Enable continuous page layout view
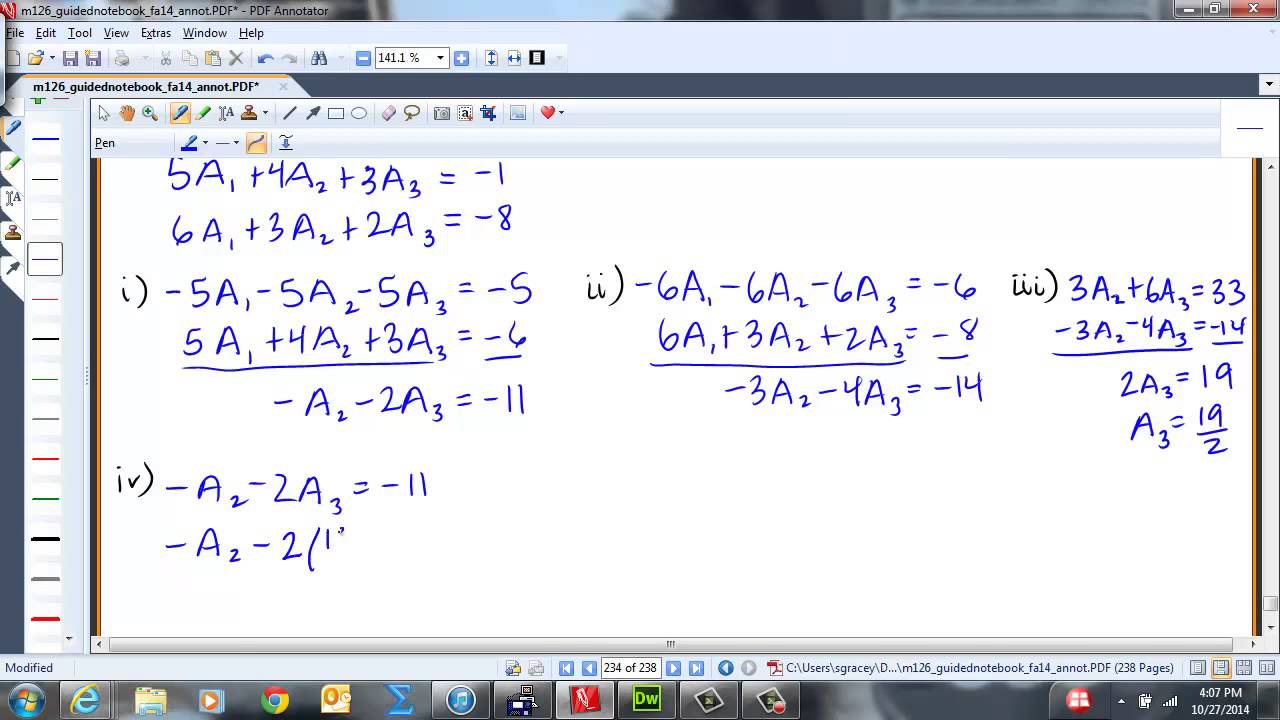This screenshot has width=1280, height=720. click(1220, 668)
